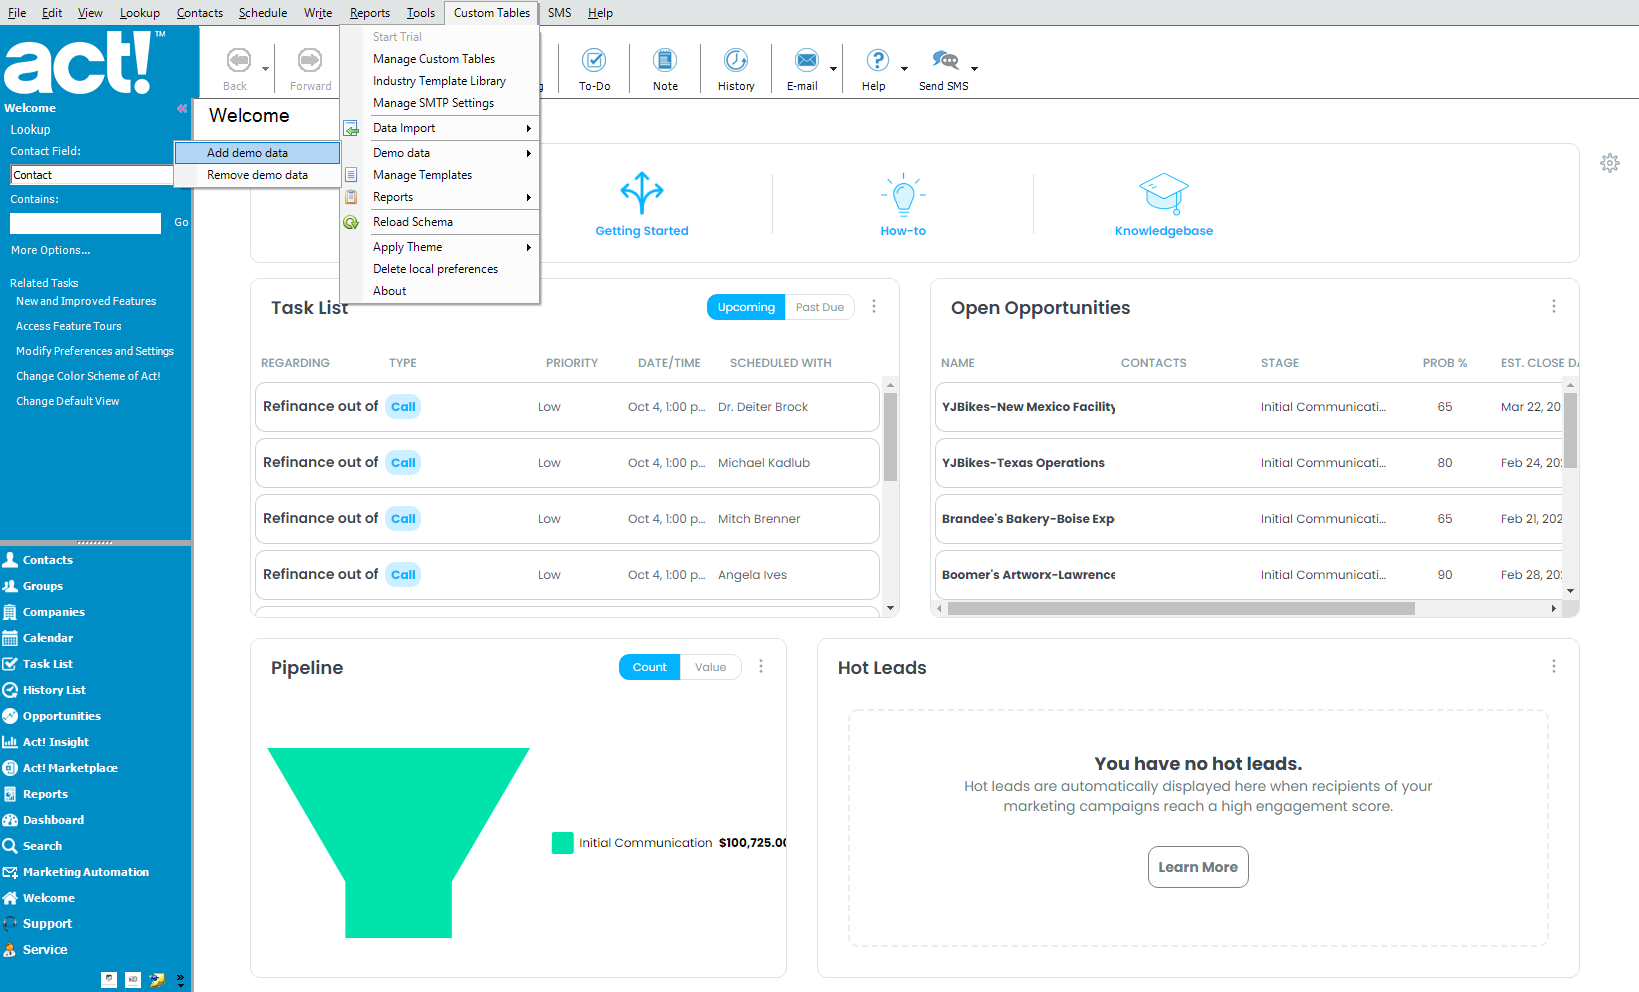1639x992 pixels.
Task: Click the Initial Communication green legend swatch
Action: [562, 843]
